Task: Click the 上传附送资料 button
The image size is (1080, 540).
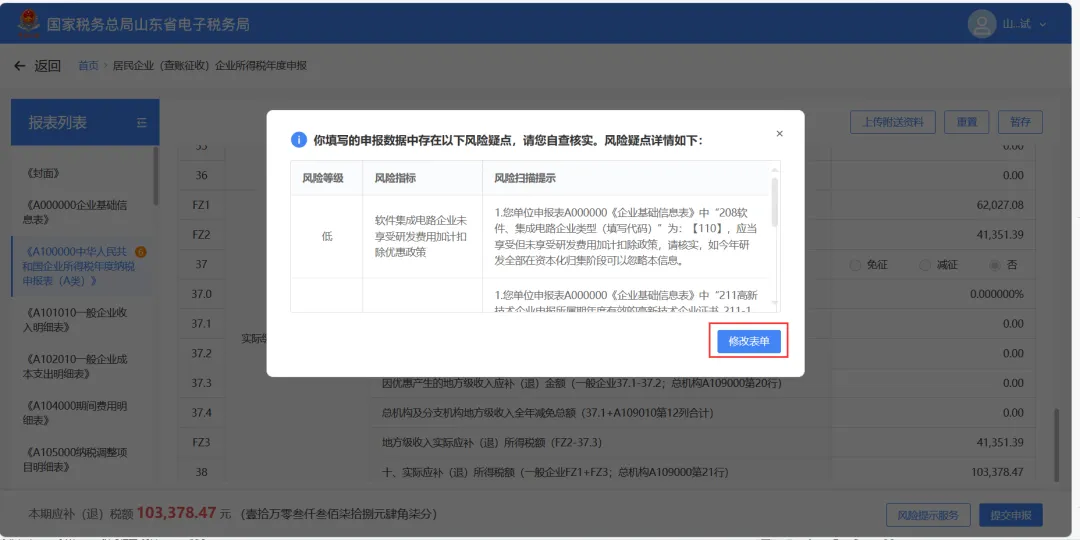Action: tap(893, 122)
